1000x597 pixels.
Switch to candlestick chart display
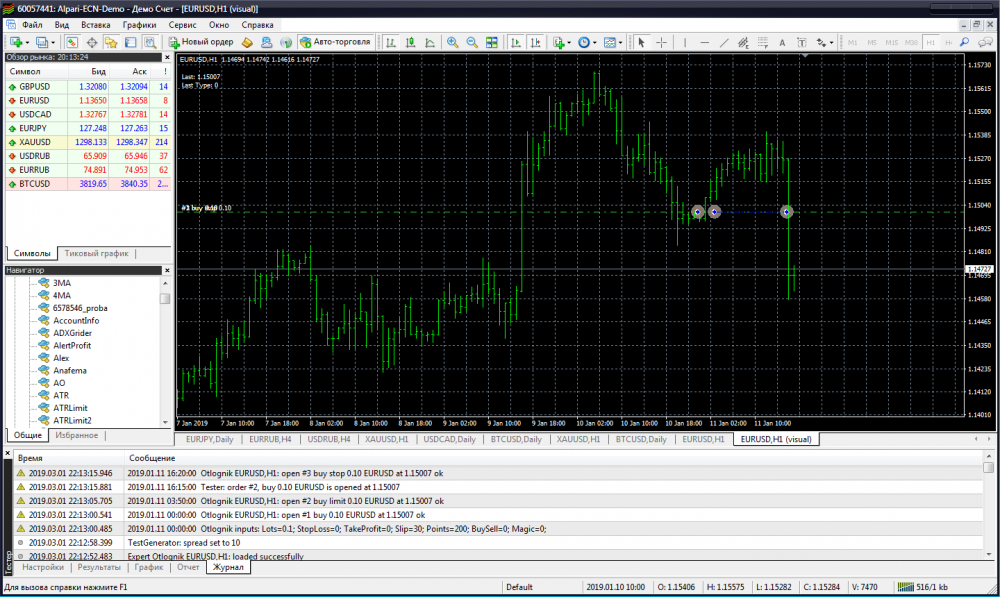[411, 42]
